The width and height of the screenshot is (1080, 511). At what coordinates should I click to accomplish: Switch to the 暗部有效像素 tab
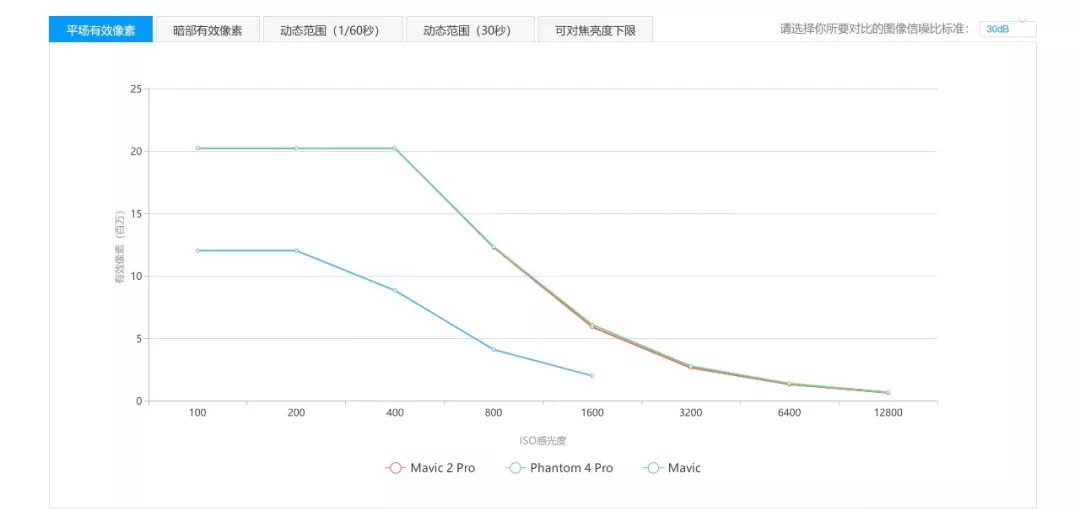(x=207, y=30)
